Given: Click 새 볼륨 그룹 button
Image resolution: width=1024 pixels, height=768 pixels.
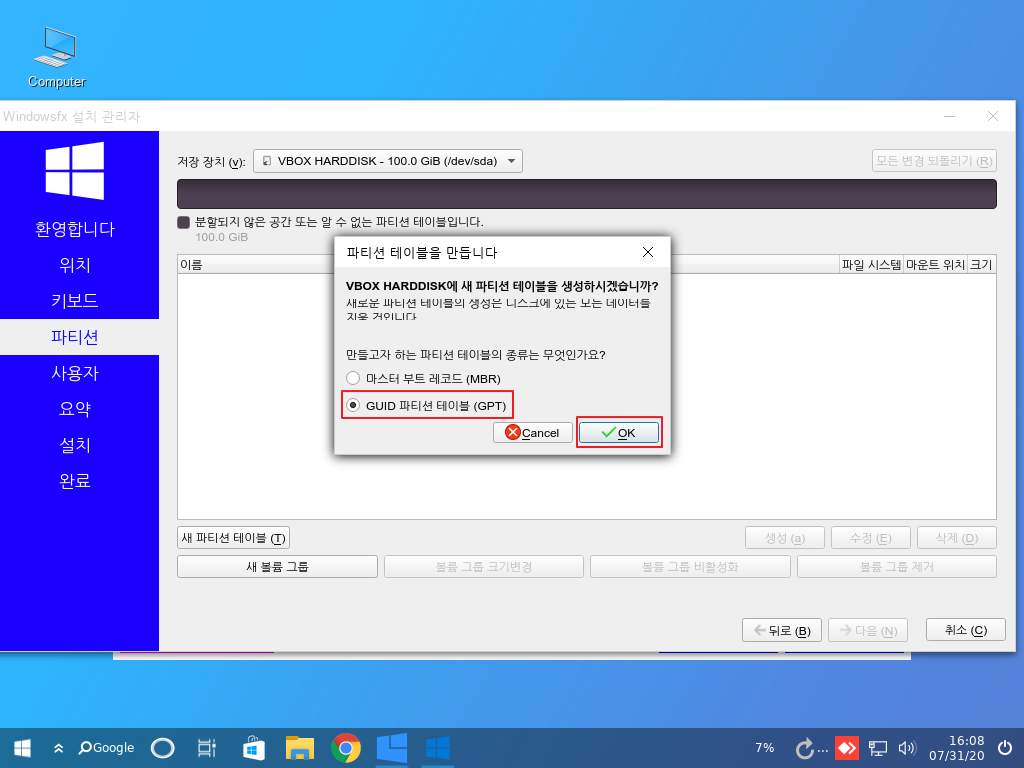Looking at the screenshot, I should click(x=277, y=567).
